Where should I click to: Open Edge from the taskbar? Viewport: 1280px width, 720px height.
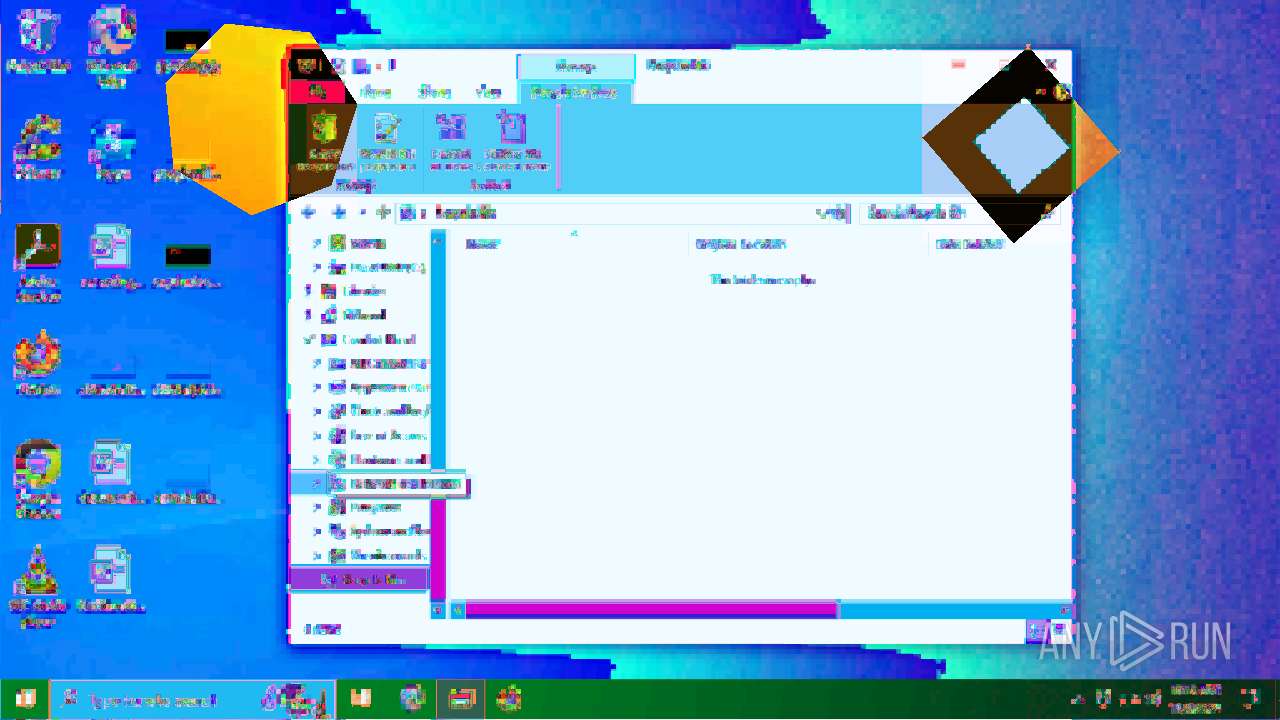(412, 699)
